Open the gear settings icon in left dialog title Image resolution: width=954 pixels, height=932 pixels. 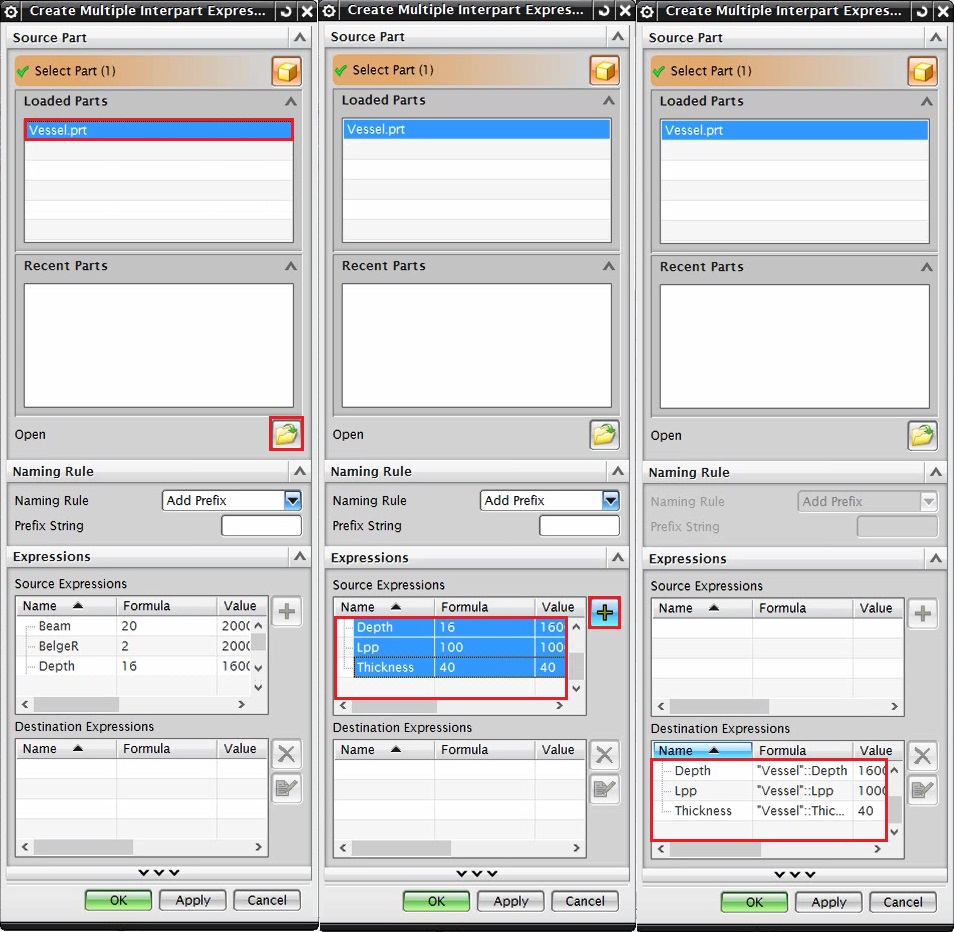tap(11, 12)
